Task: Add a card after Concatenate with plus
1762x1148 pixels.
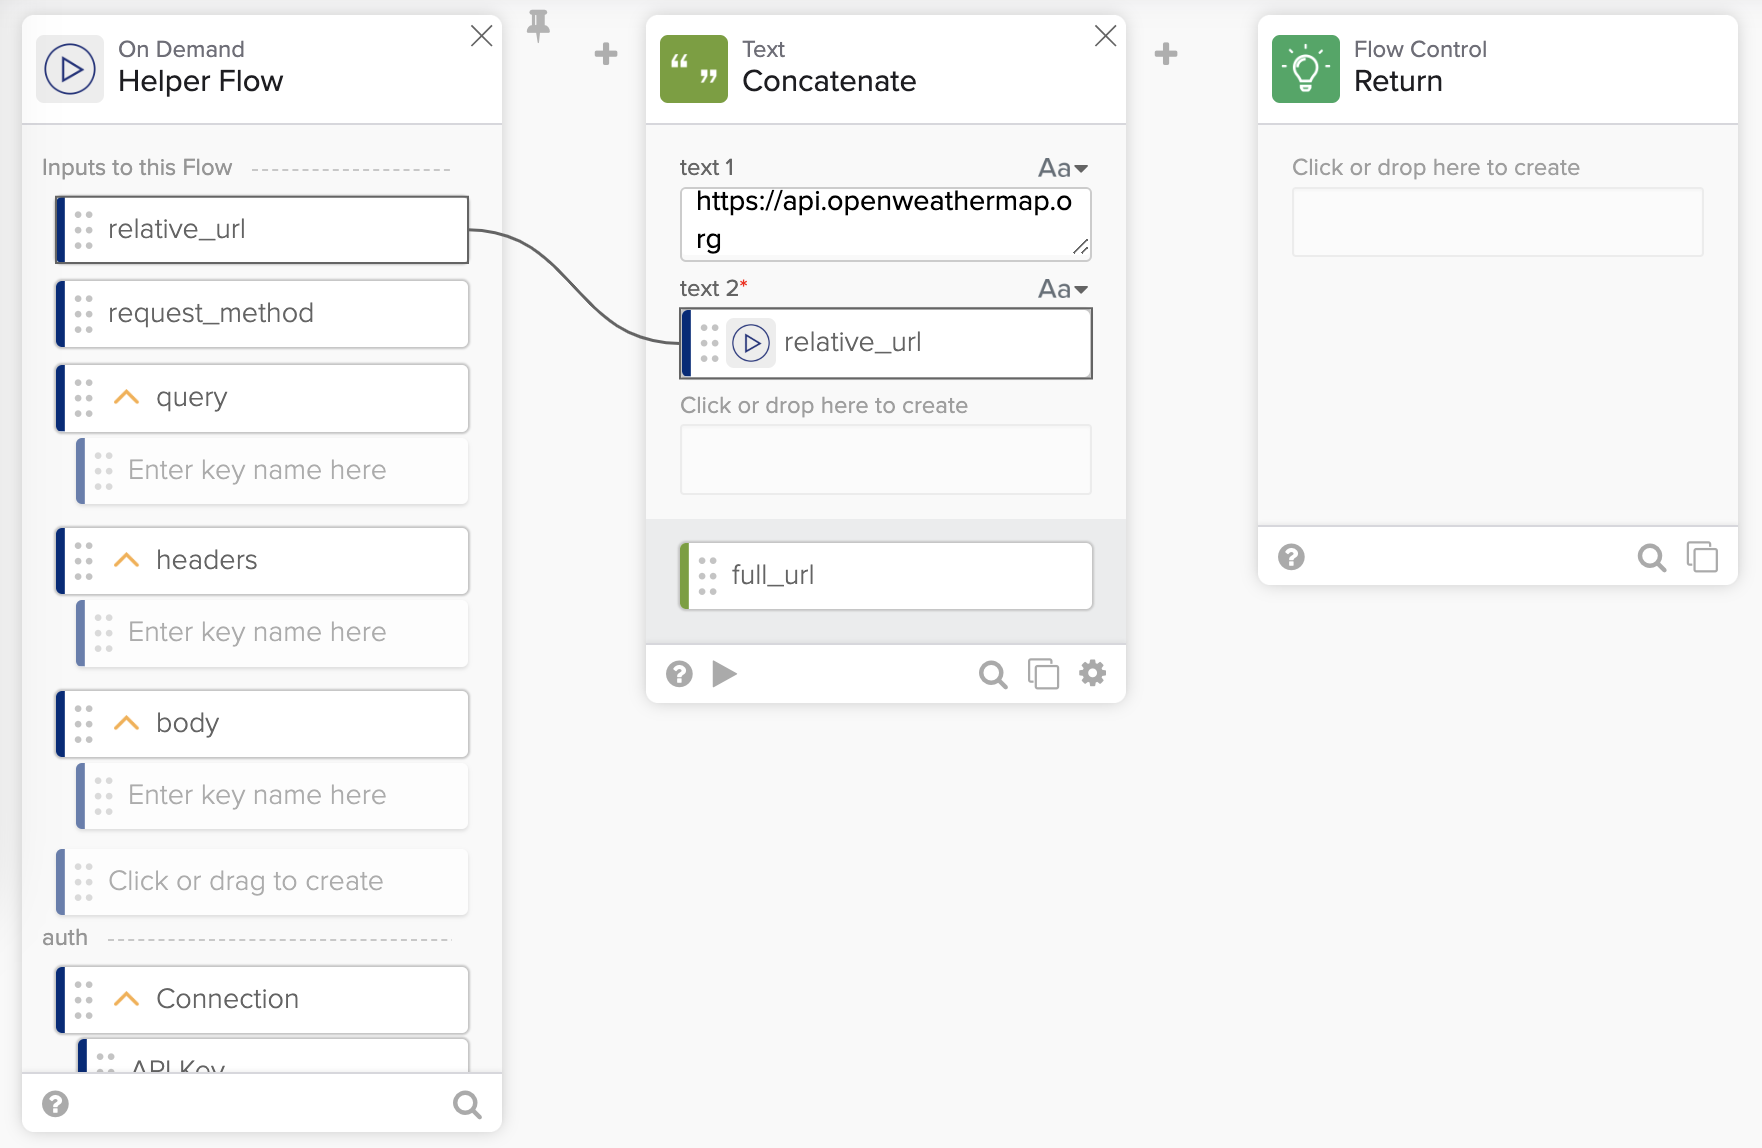Action: 1166,54
